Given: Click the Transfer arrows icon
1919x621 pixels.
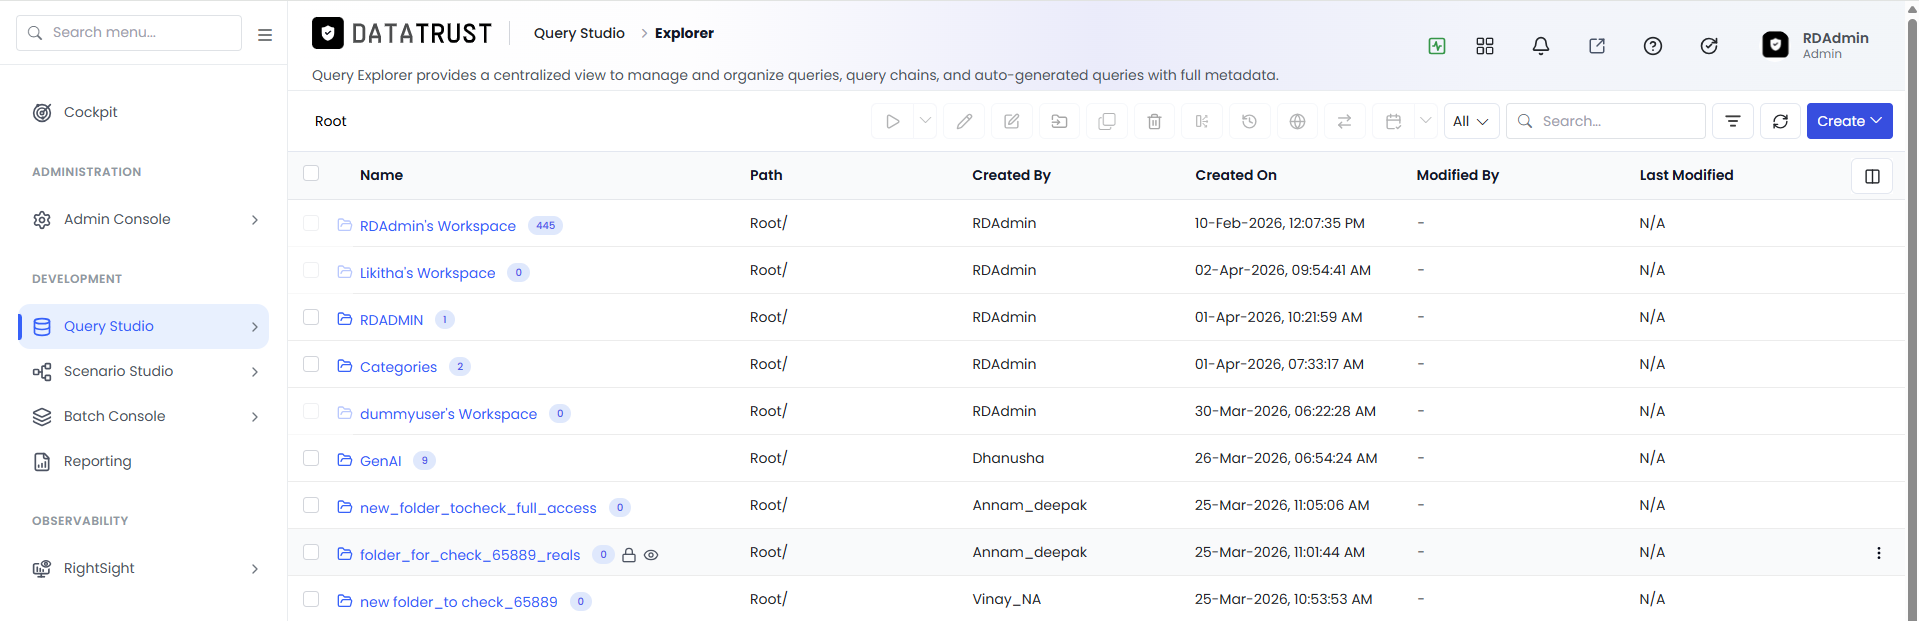Looking at the screenshot, I should click(1344, 121).
